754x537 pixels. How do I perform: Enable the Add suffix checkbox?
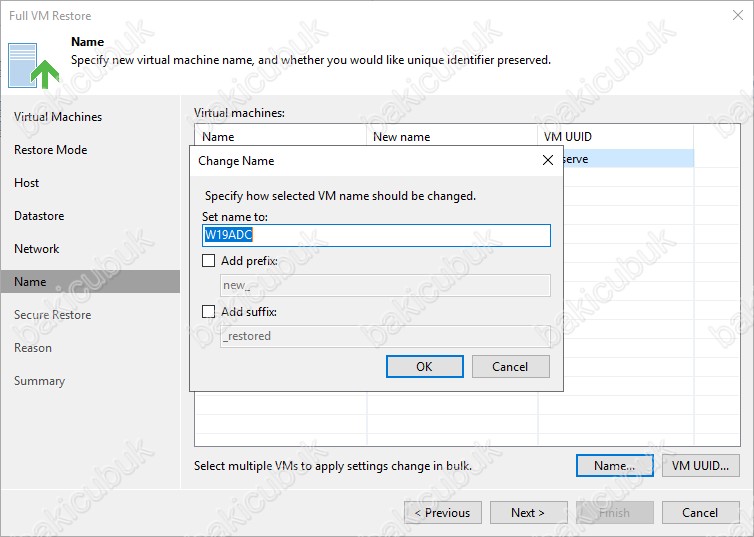208,312
